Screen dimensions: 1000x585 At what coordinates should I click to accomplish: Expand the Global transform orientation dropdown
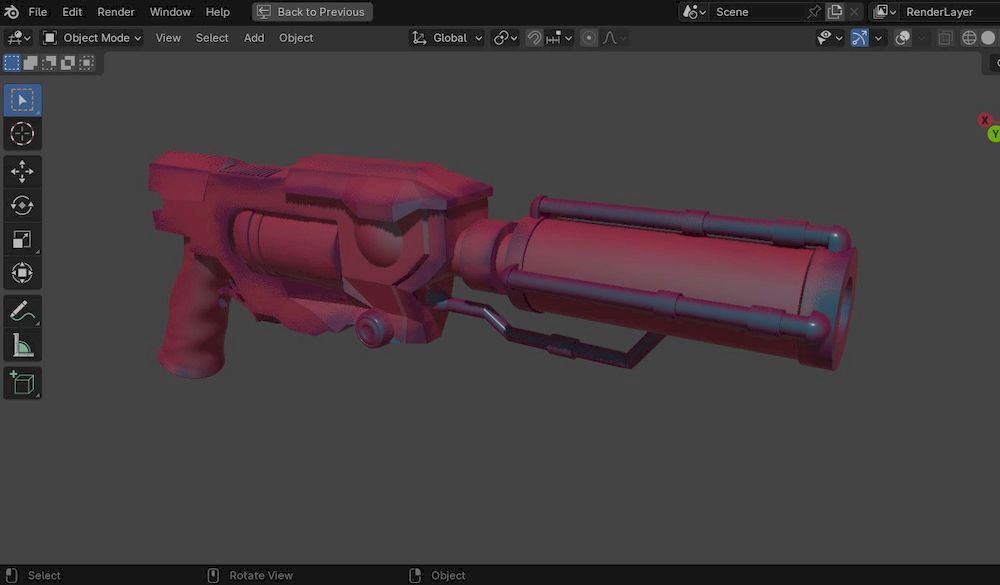tap(448, 38)
